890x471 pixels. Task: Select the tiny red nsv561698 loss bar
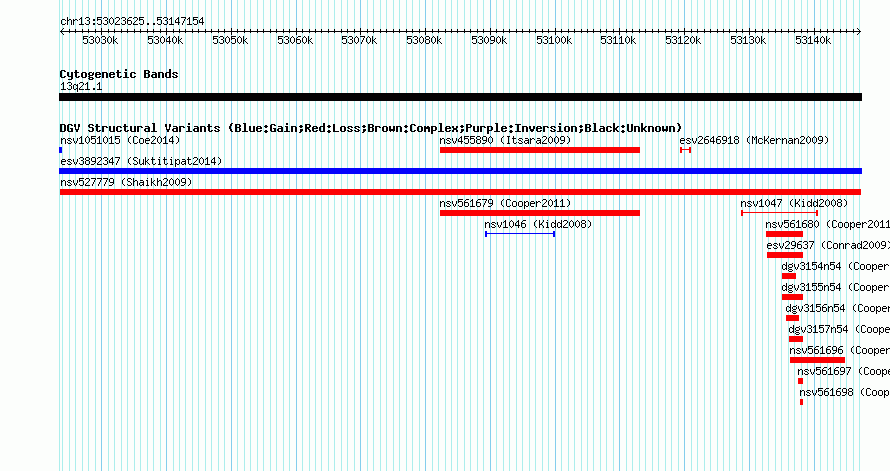coord(801,402)
